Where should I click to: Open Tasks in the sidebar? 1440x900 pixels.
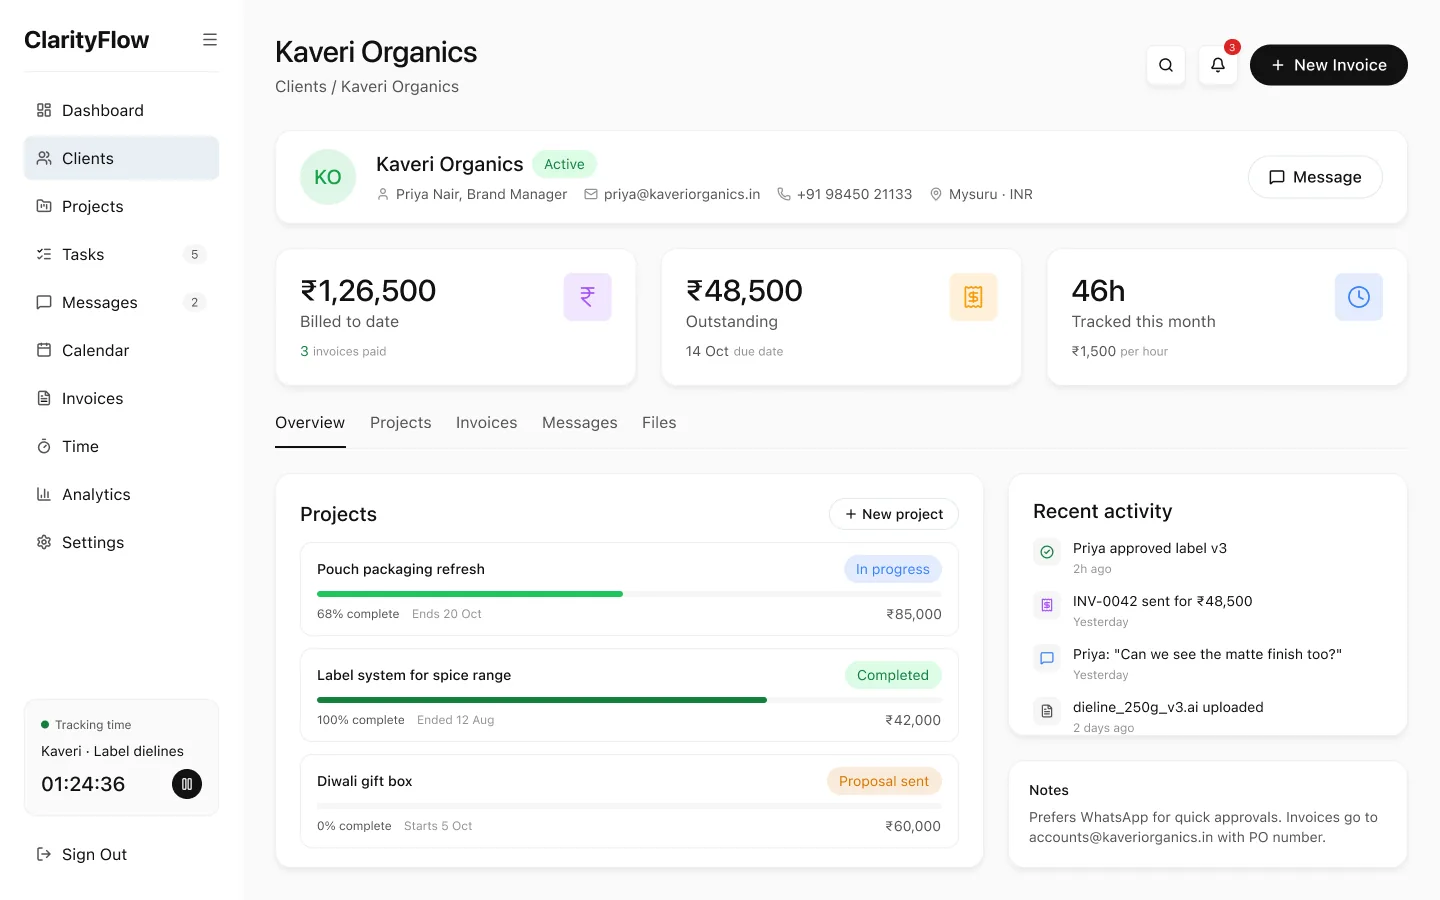click(121, 254)
